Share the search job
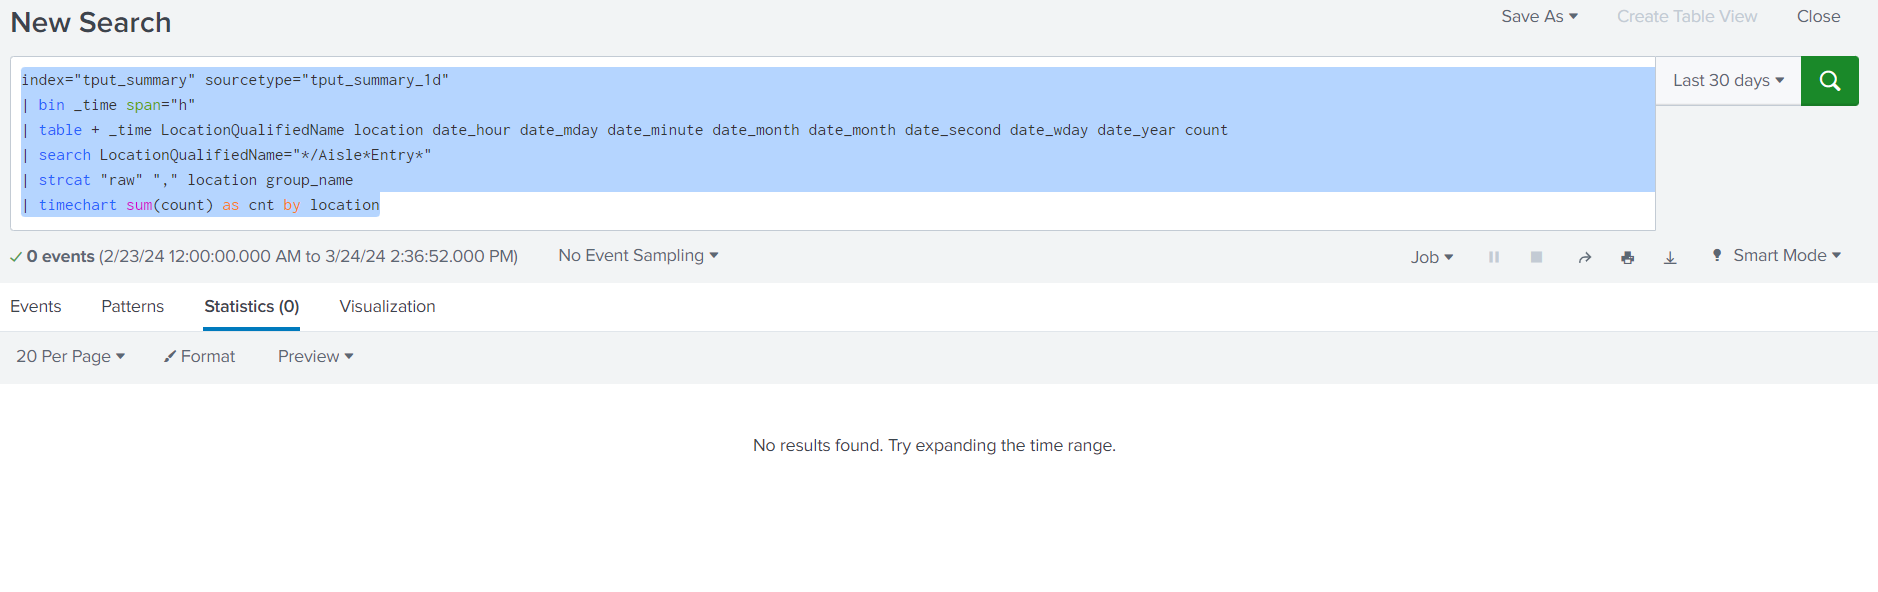This screenshot has width=1878, height=592. (1584, 257)
